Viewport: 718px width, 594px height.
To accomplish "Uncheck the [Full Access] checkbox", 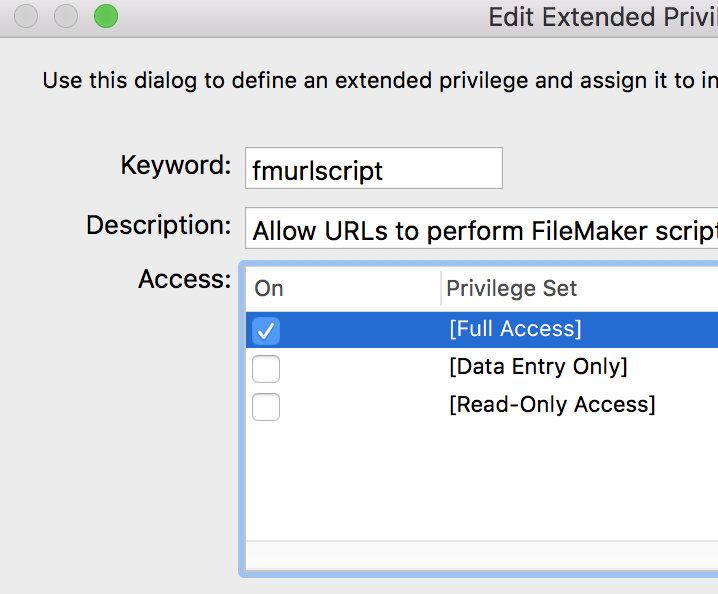I will (x=266, y=330).
